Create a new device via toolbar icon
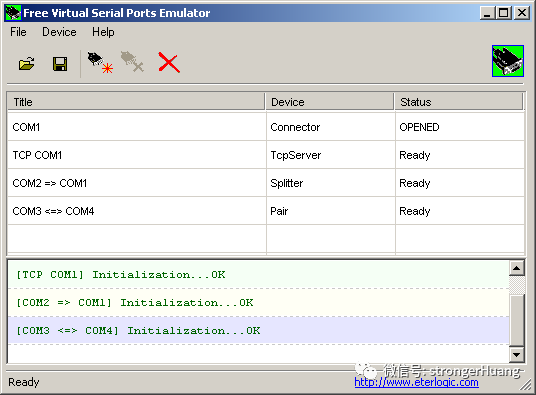Screen dimensions: 536x395 (x=100, y=62)
